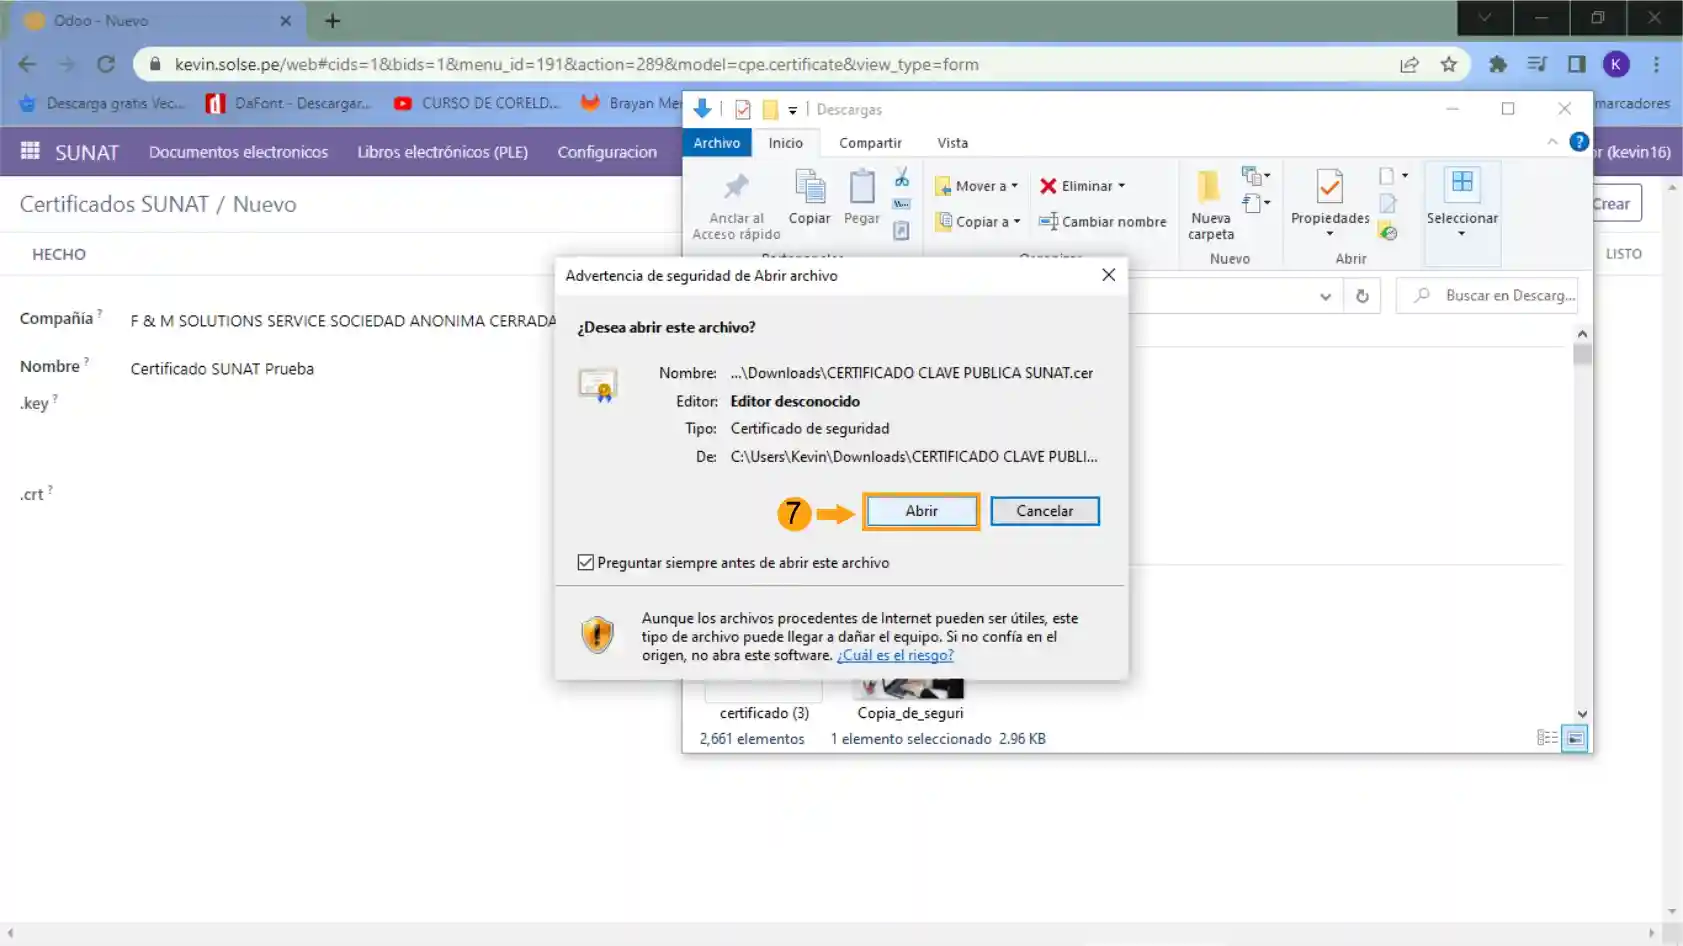
Task: Open the 'Abrir' file dropdown icon
Action: [x=1393, y=177]
